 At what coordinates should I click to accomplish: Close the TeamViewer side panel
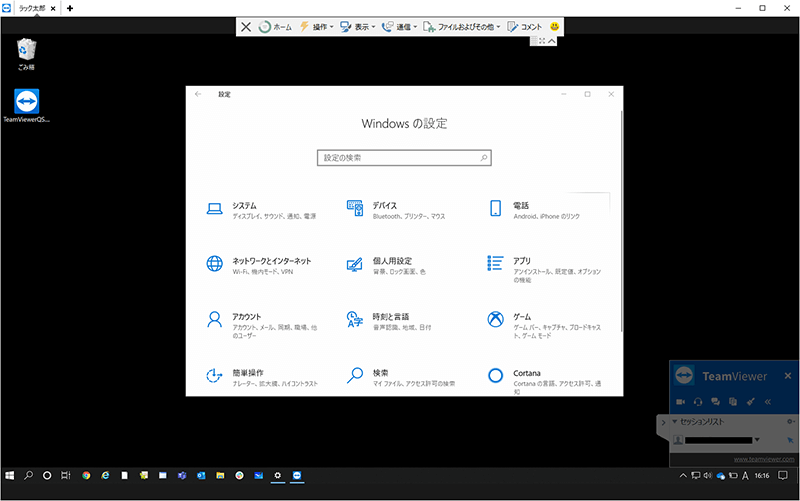coord(787,376)
